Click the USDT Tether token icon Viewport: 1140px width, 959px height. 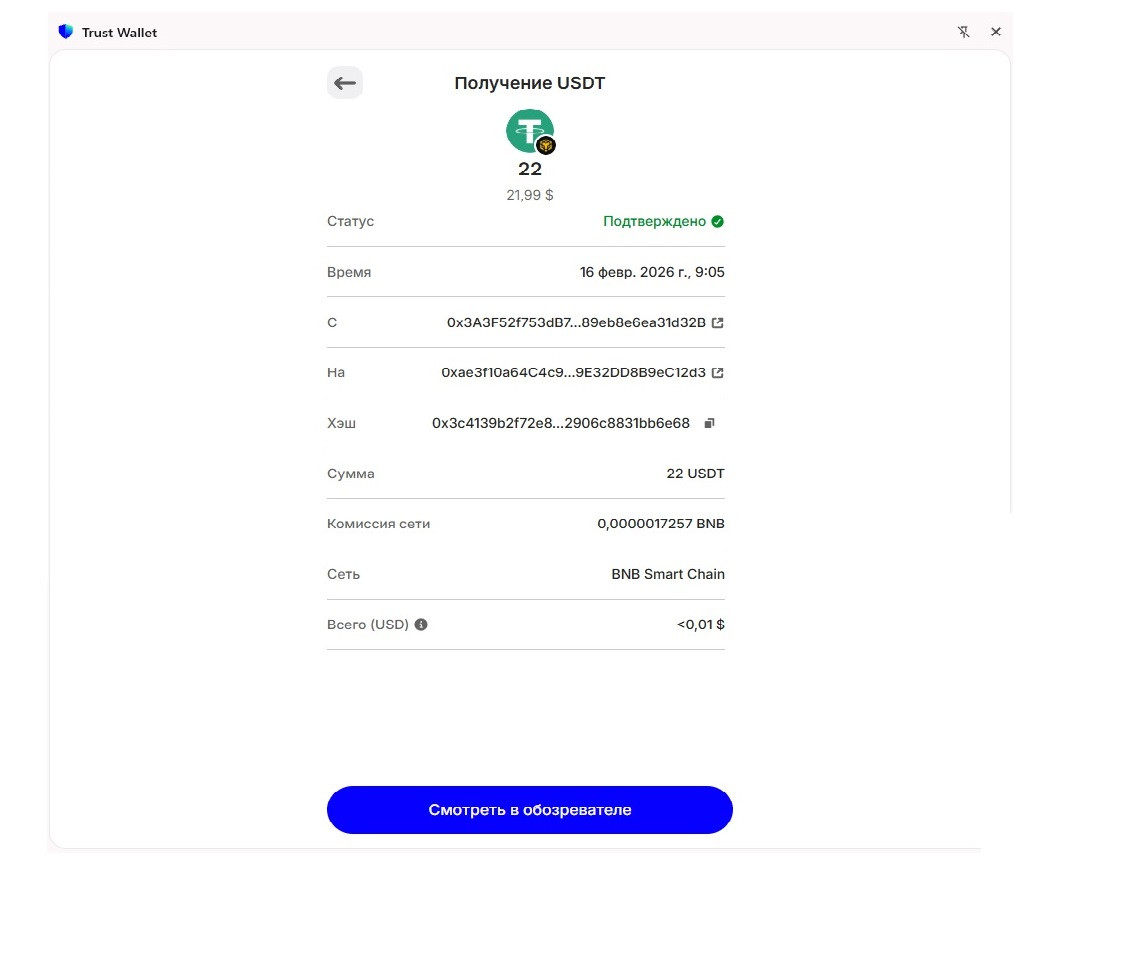530,132
